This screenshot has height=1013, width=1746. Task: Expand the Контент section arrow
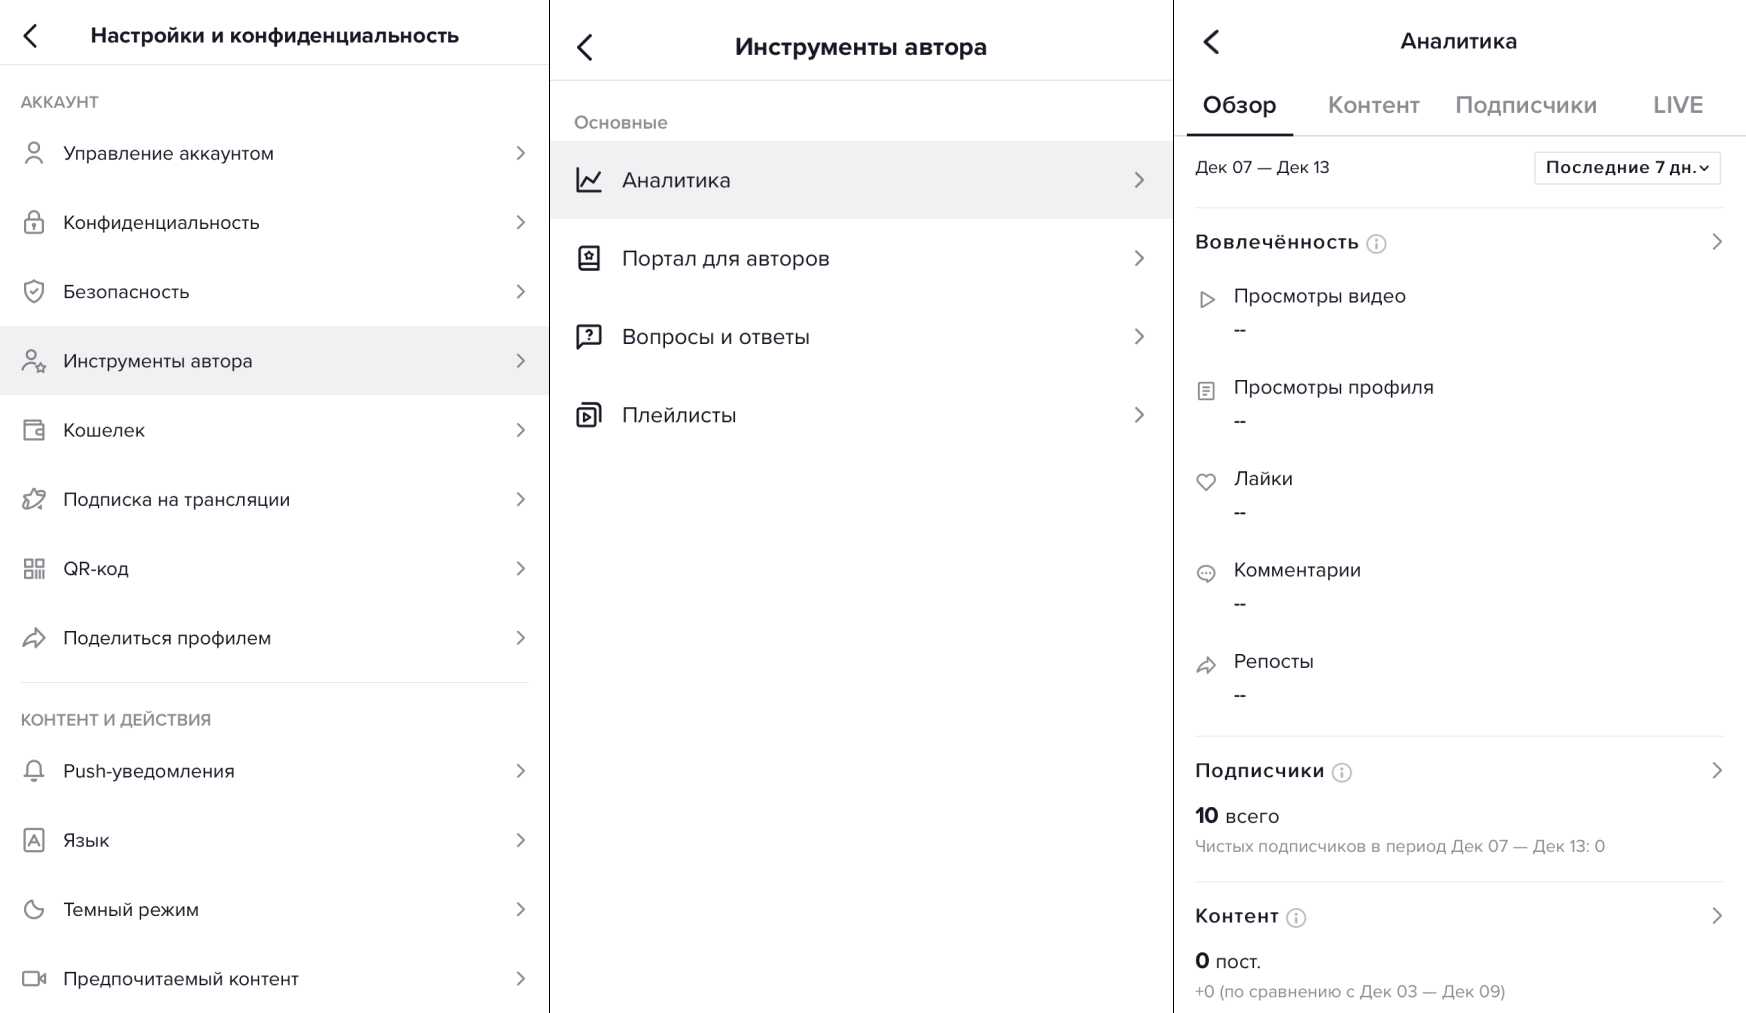1716,916
